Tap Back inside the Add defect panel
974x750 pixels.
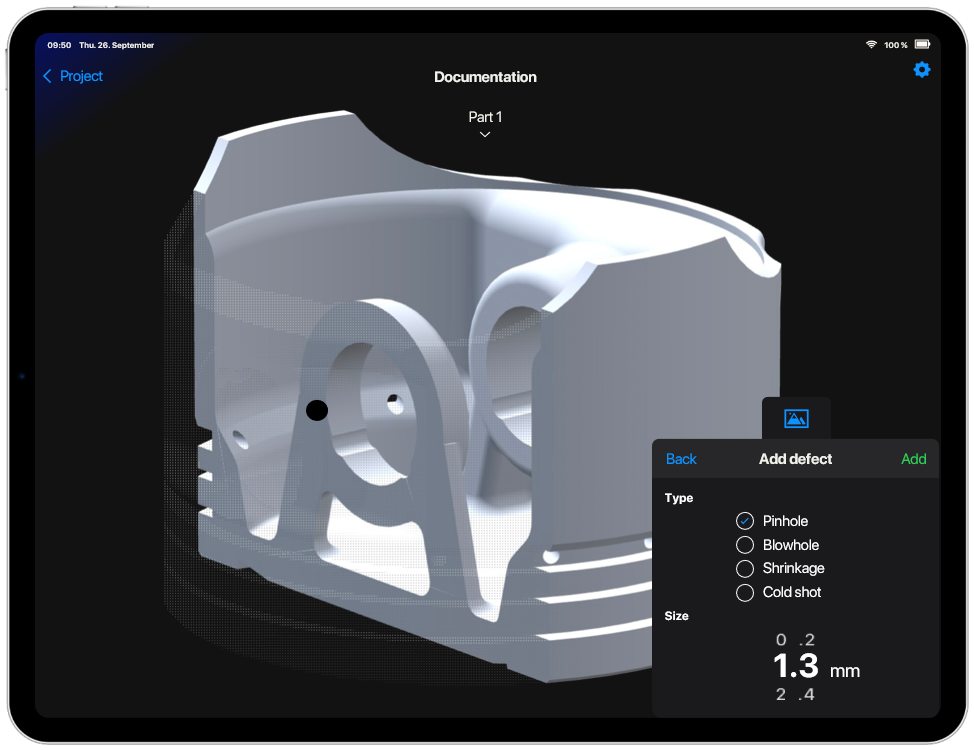(681, 459)
